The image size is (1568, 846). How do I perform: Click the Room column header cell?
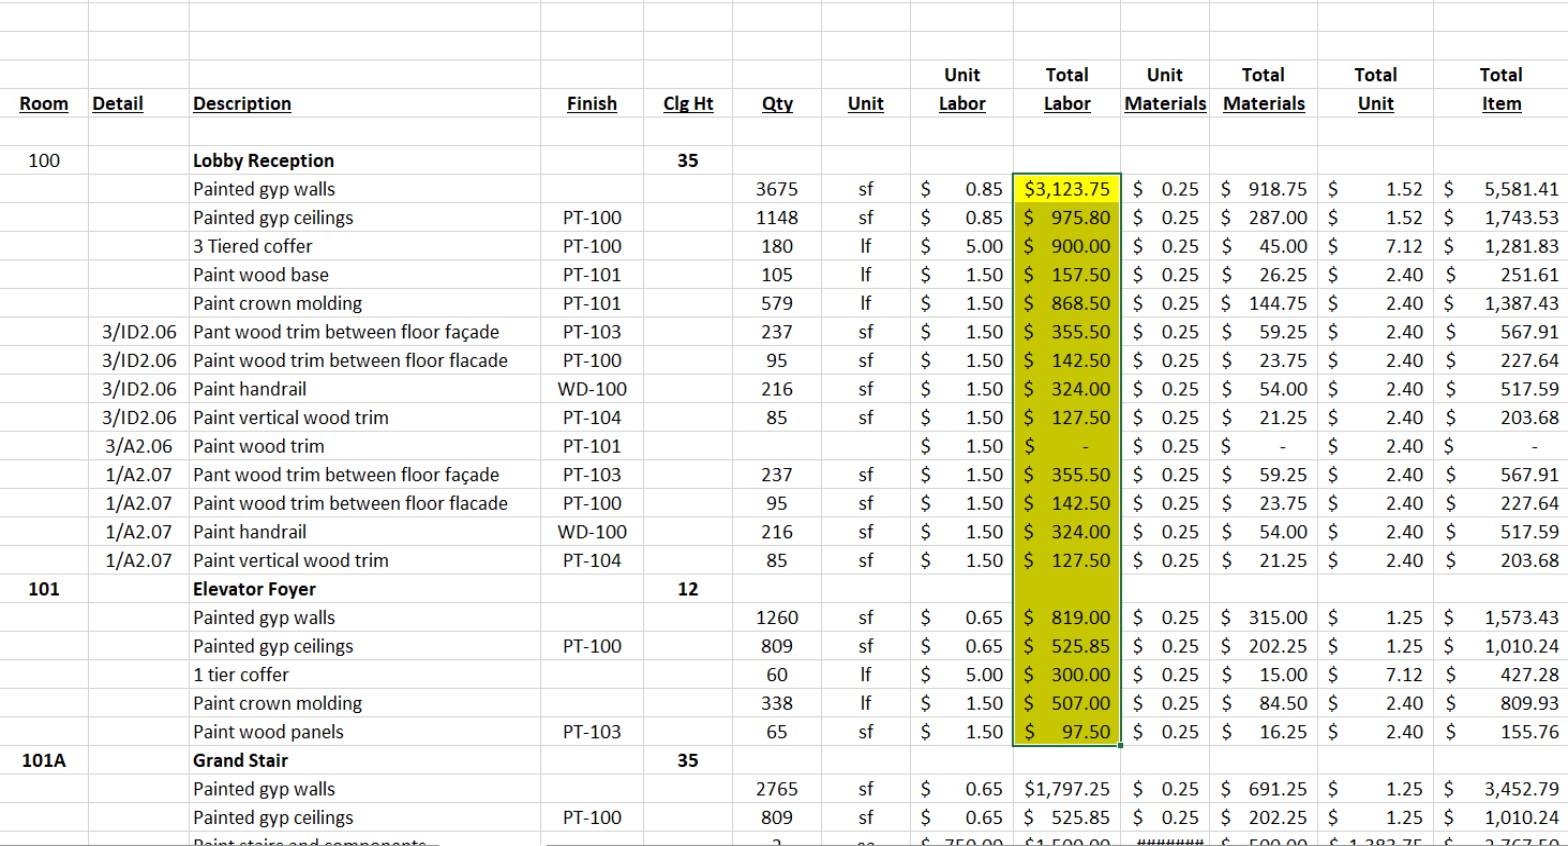(x=44, y=104)
